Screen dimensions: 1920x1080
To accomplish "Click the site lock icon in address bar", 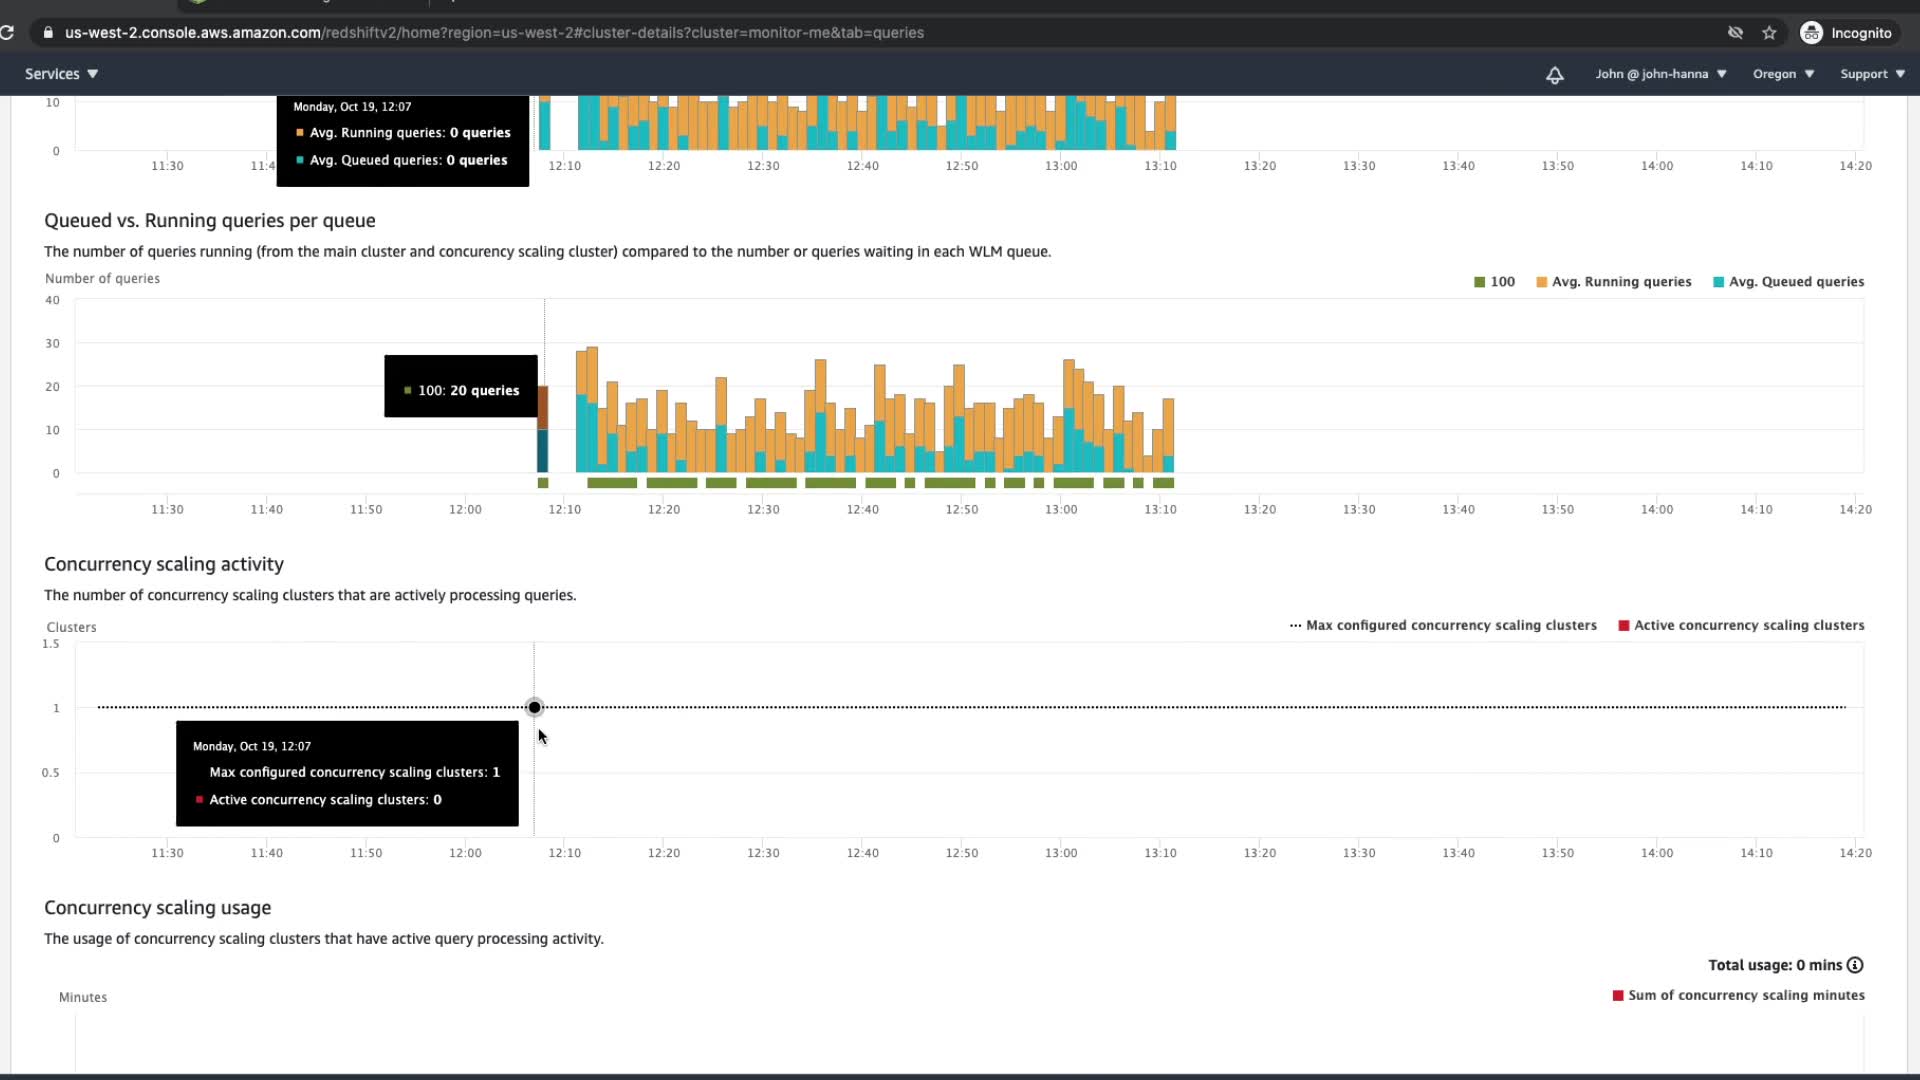I will (x=47, y=33).
